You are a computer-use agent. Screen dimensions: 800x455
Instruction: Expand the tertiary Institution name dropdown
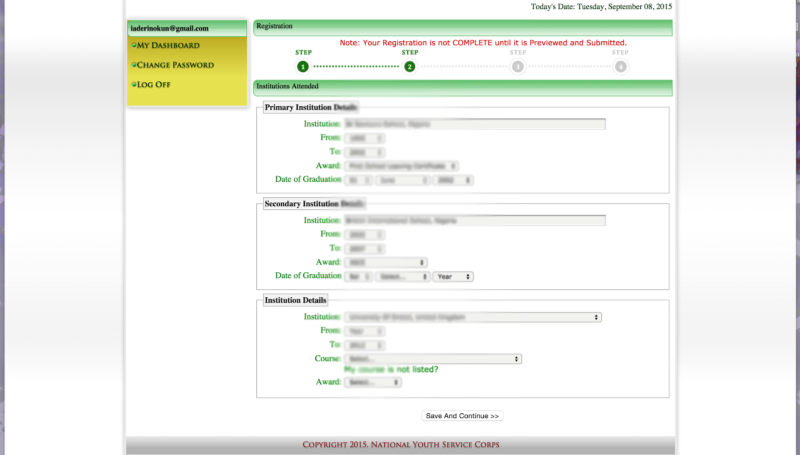pos(472,317)
